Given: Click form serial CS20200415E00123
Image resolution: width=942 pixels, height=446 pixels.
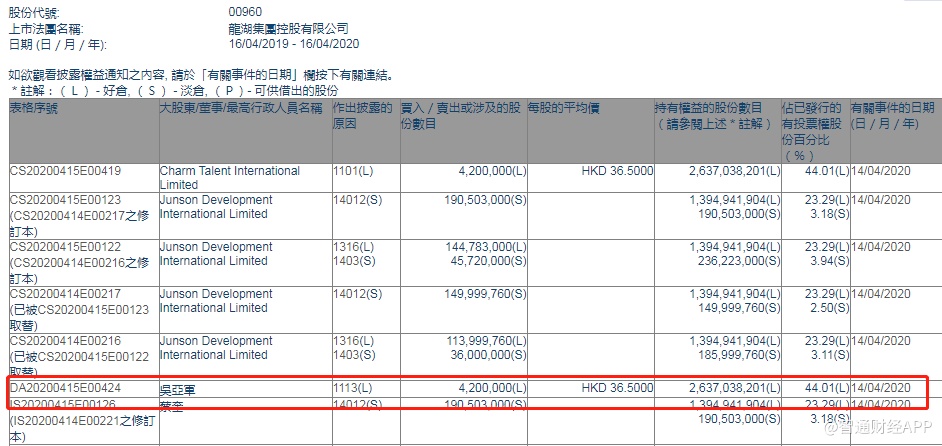Looking at the screenshot, I should click(x=65, y=200).
